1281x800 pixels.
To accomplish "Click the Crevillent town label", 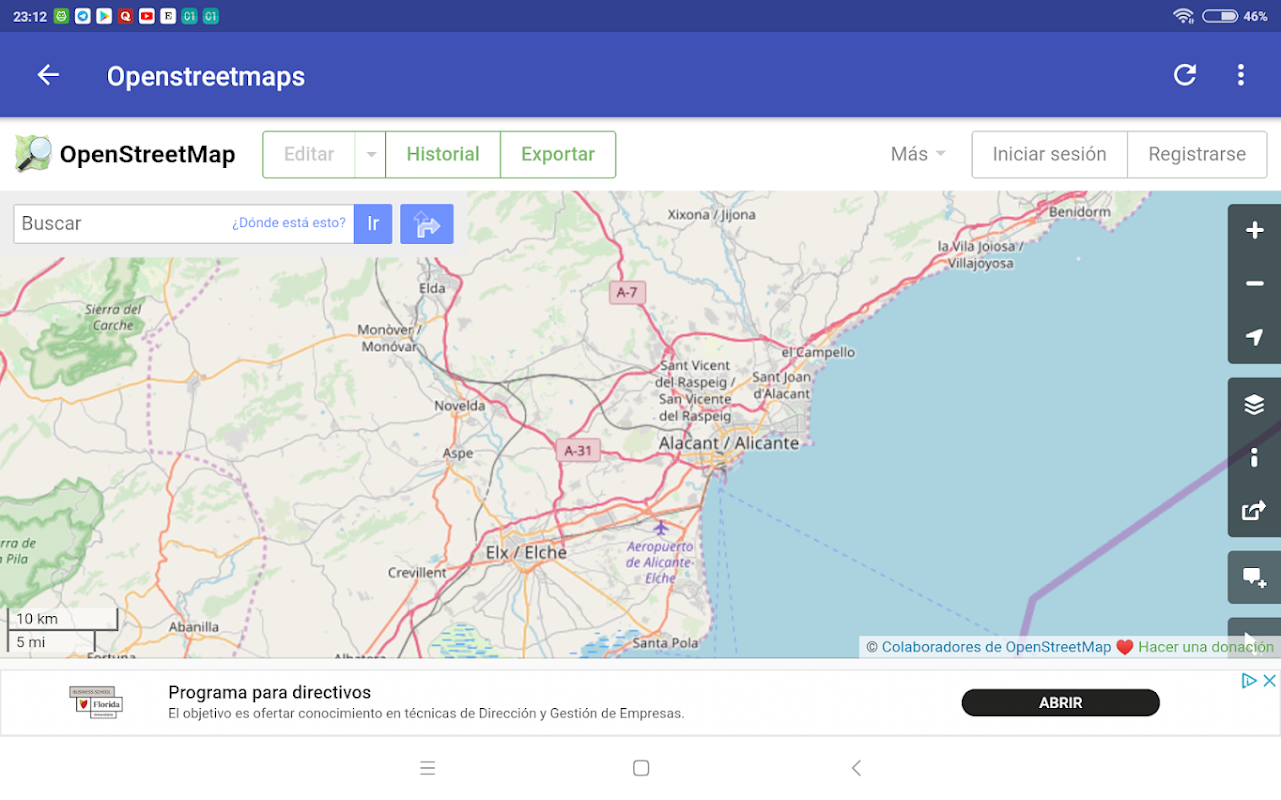I will pos(418,573).
